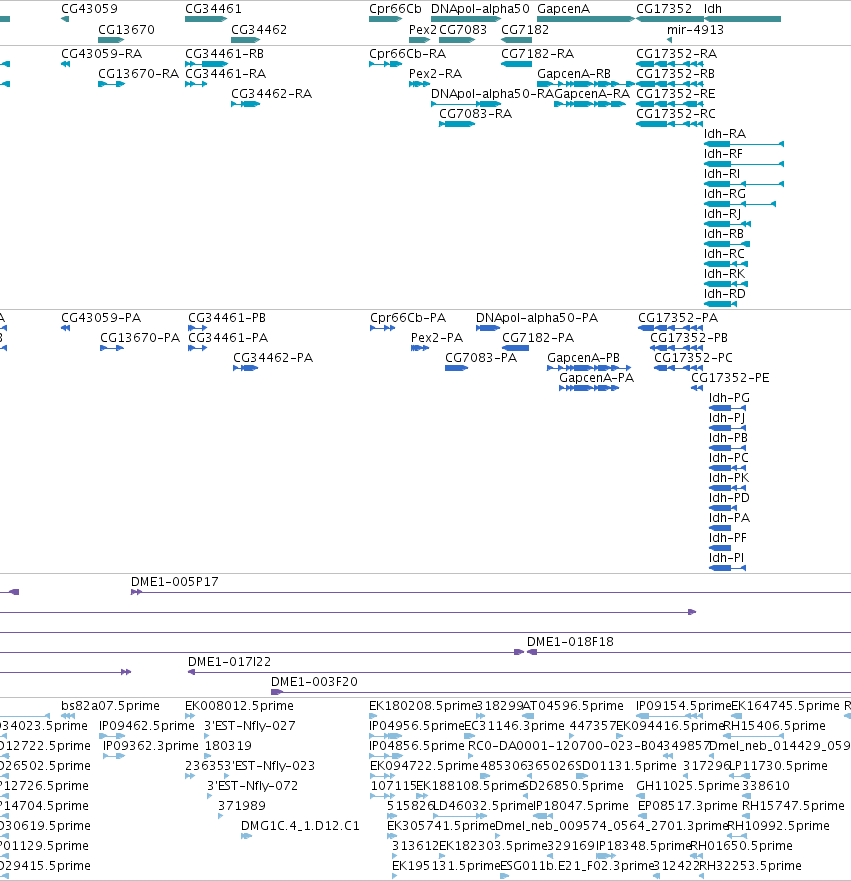Screen dimensions: 851x881
Task: Click EST IP18047.5prime
Action: pyautogui.click(x=580, y=806)
